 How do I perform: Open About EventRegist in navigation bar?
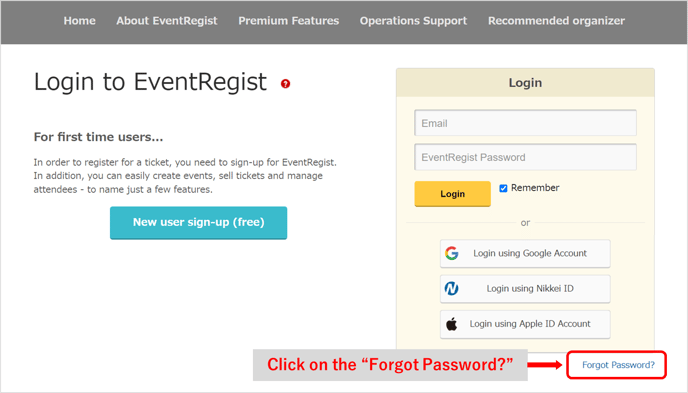pyautogui.click(x=167, y=21)
